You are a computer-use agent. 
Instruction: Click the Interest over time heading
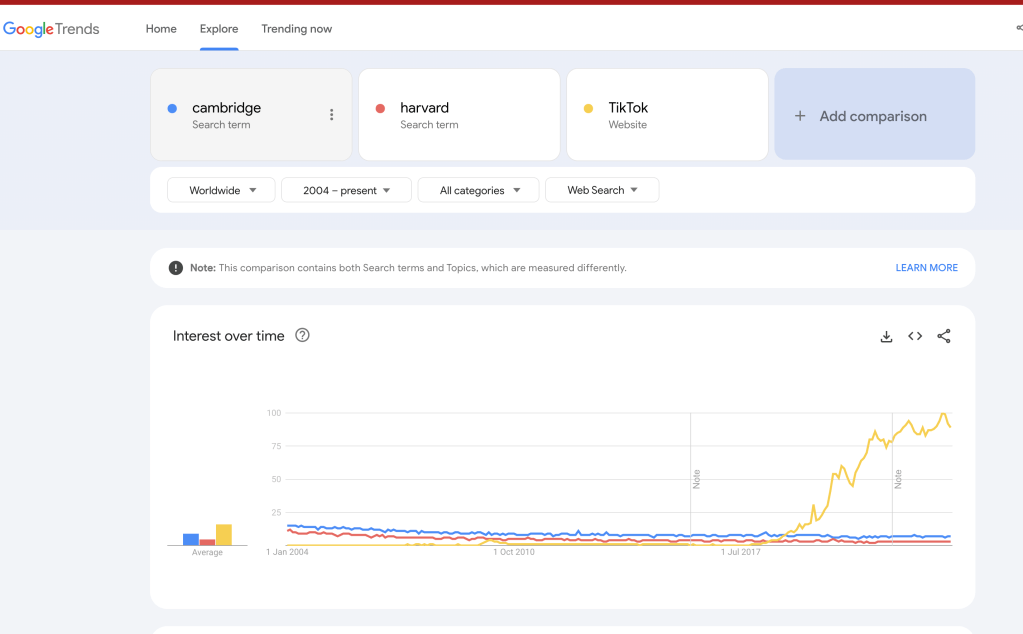[x=228, y=336]
